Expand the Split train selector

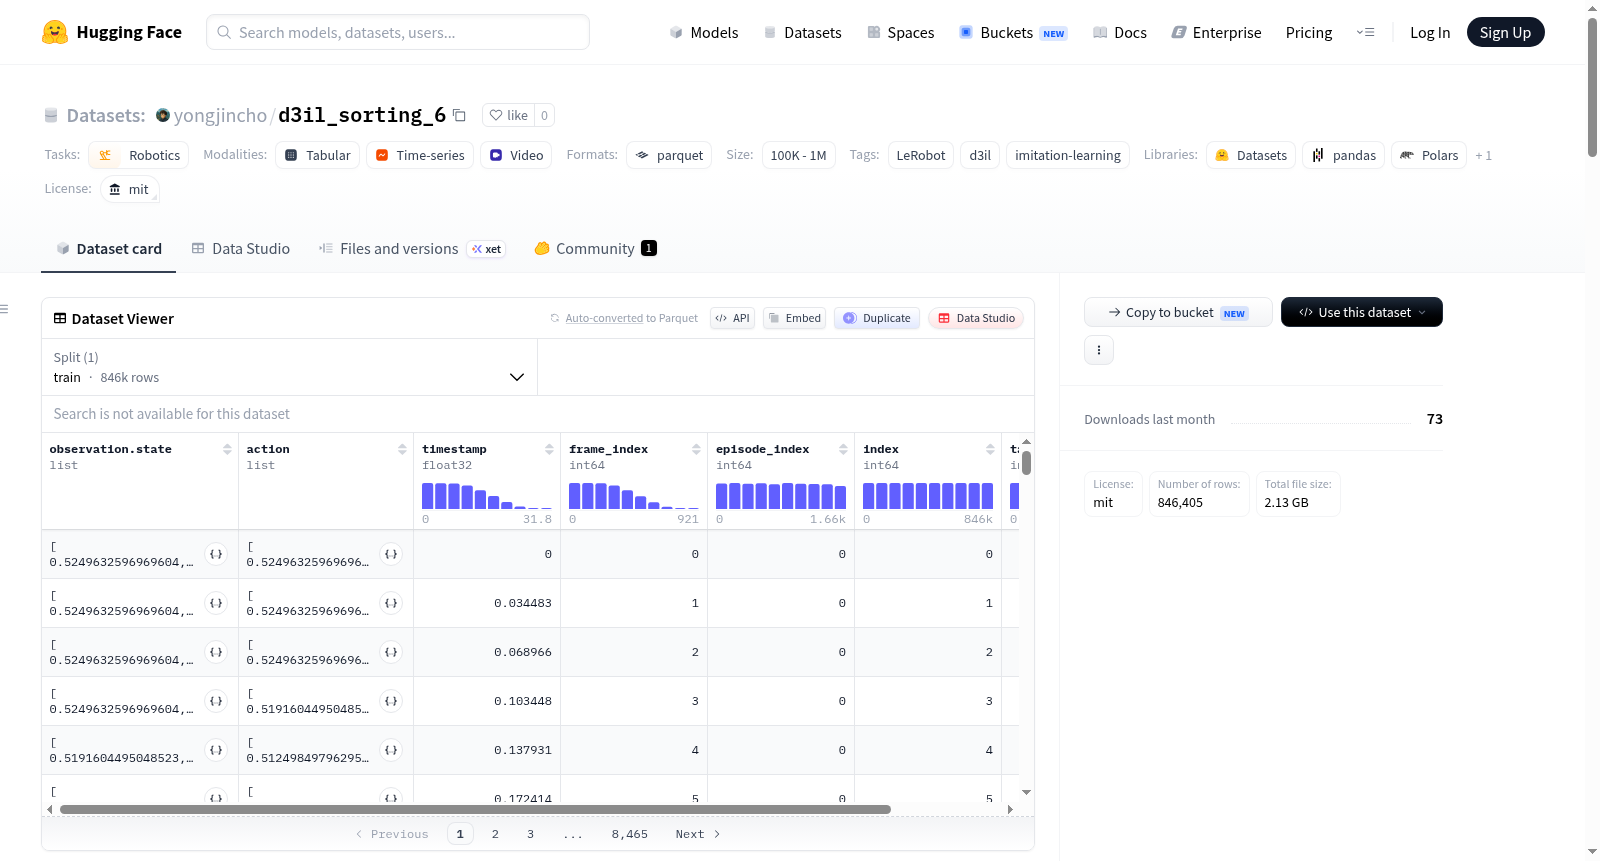[x=289, y=367]
